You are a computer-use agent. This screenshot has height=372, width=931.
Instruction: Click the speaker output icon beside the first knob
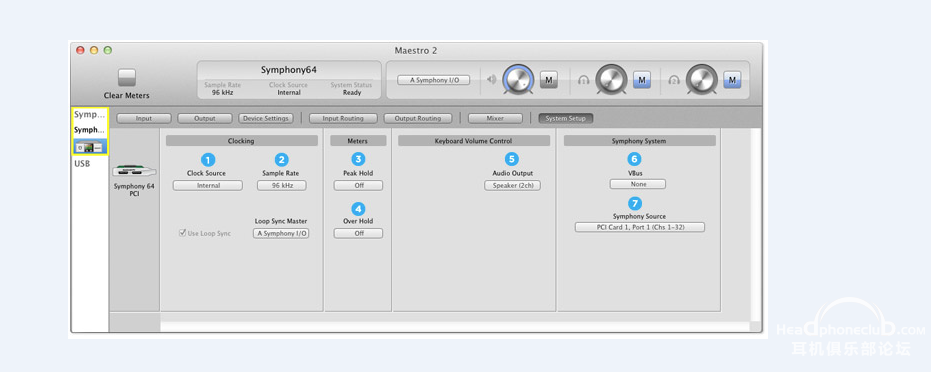(492, 80)
